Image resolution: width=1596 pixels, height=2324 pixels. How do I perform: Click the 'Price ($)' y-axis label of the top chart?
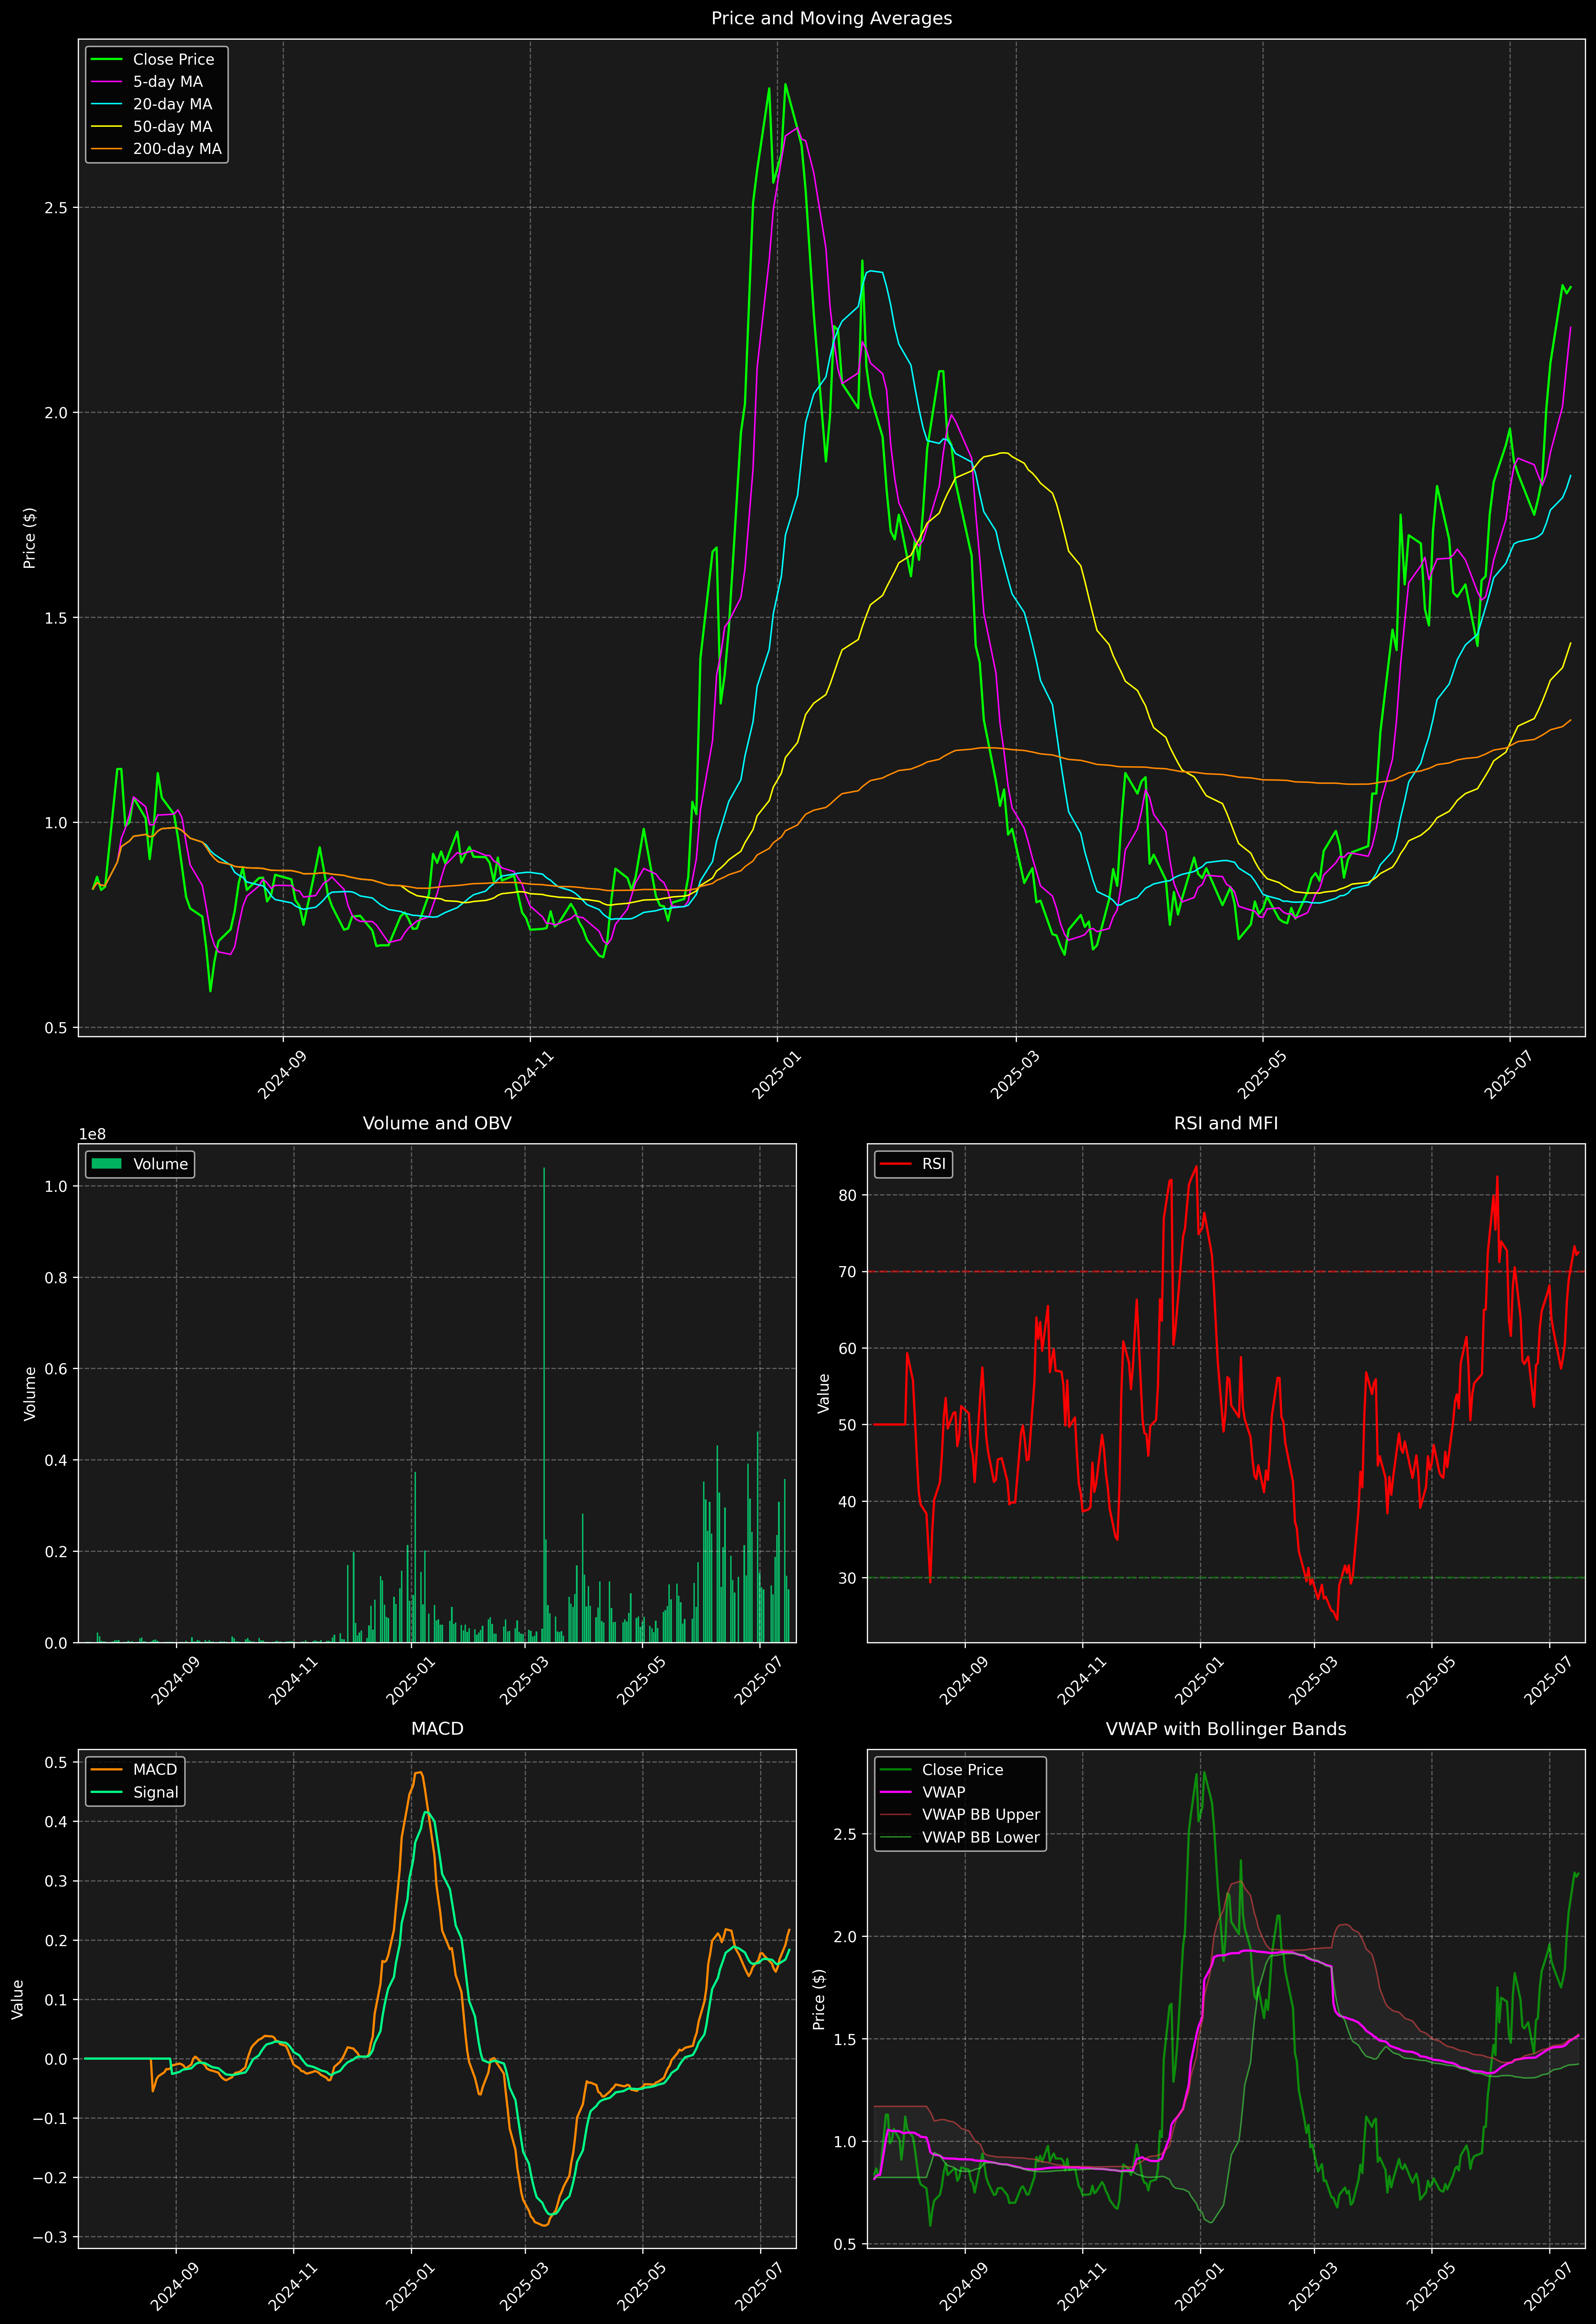pyautogui.click(x=30, y=538)
